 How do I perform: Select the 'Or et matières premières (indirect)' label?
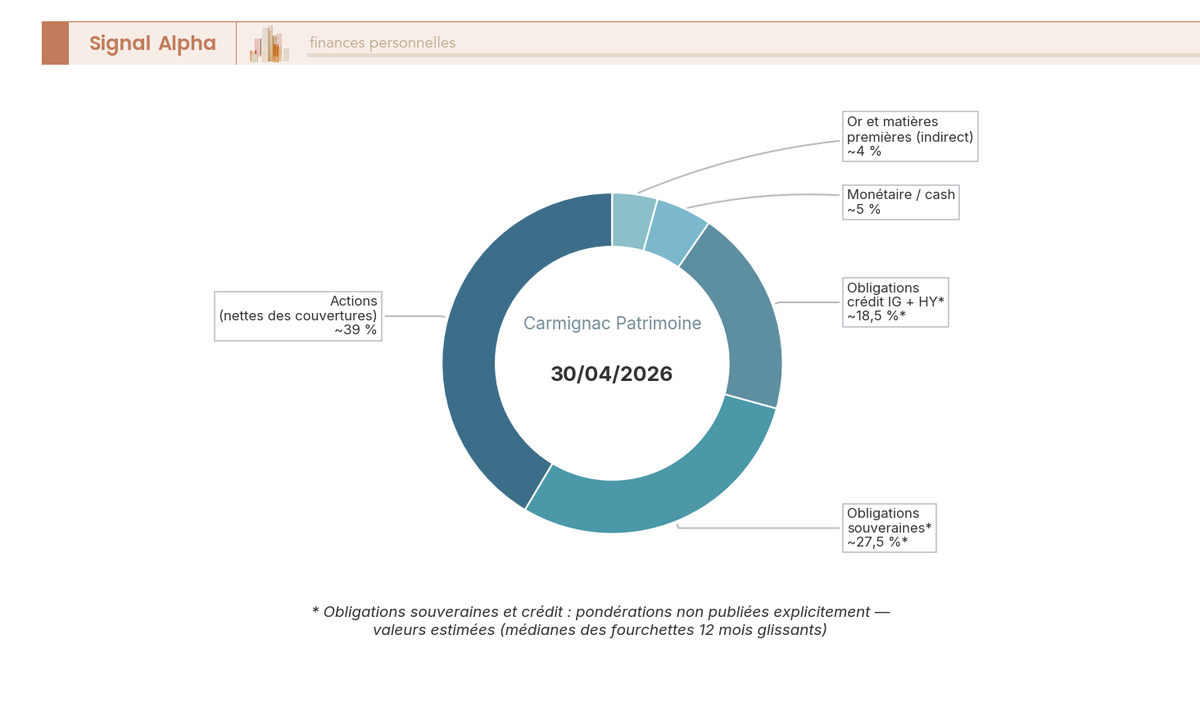(x=910, y=136)
